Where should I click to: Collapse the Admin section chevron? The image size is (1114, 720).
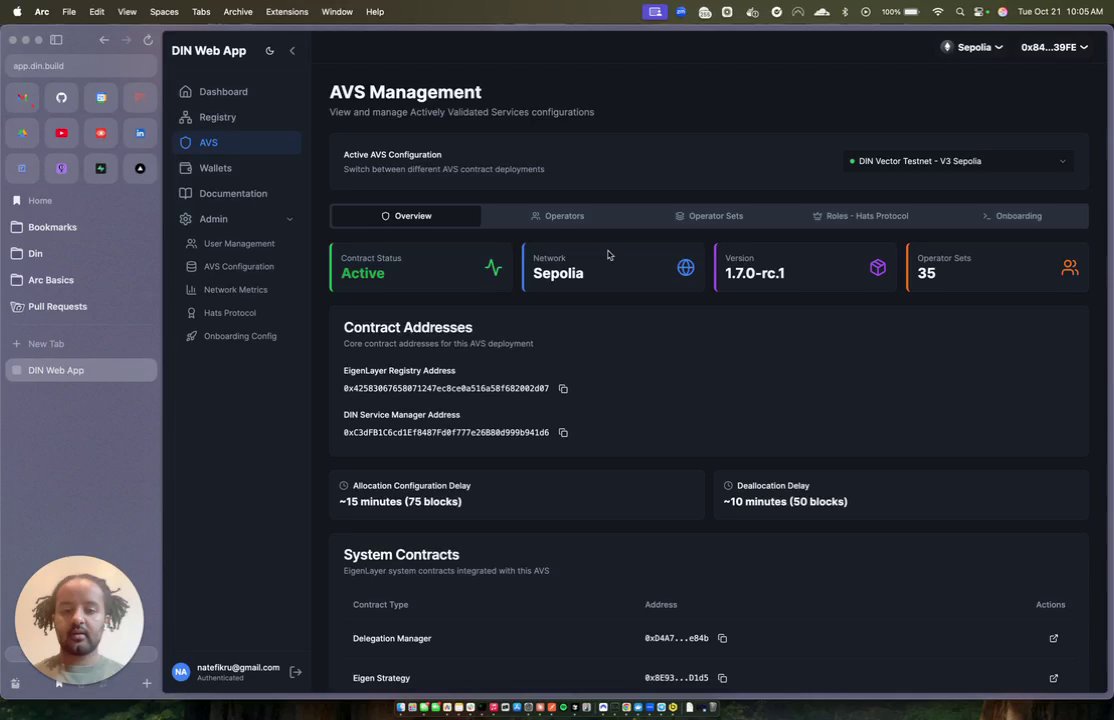click(290, 219)
